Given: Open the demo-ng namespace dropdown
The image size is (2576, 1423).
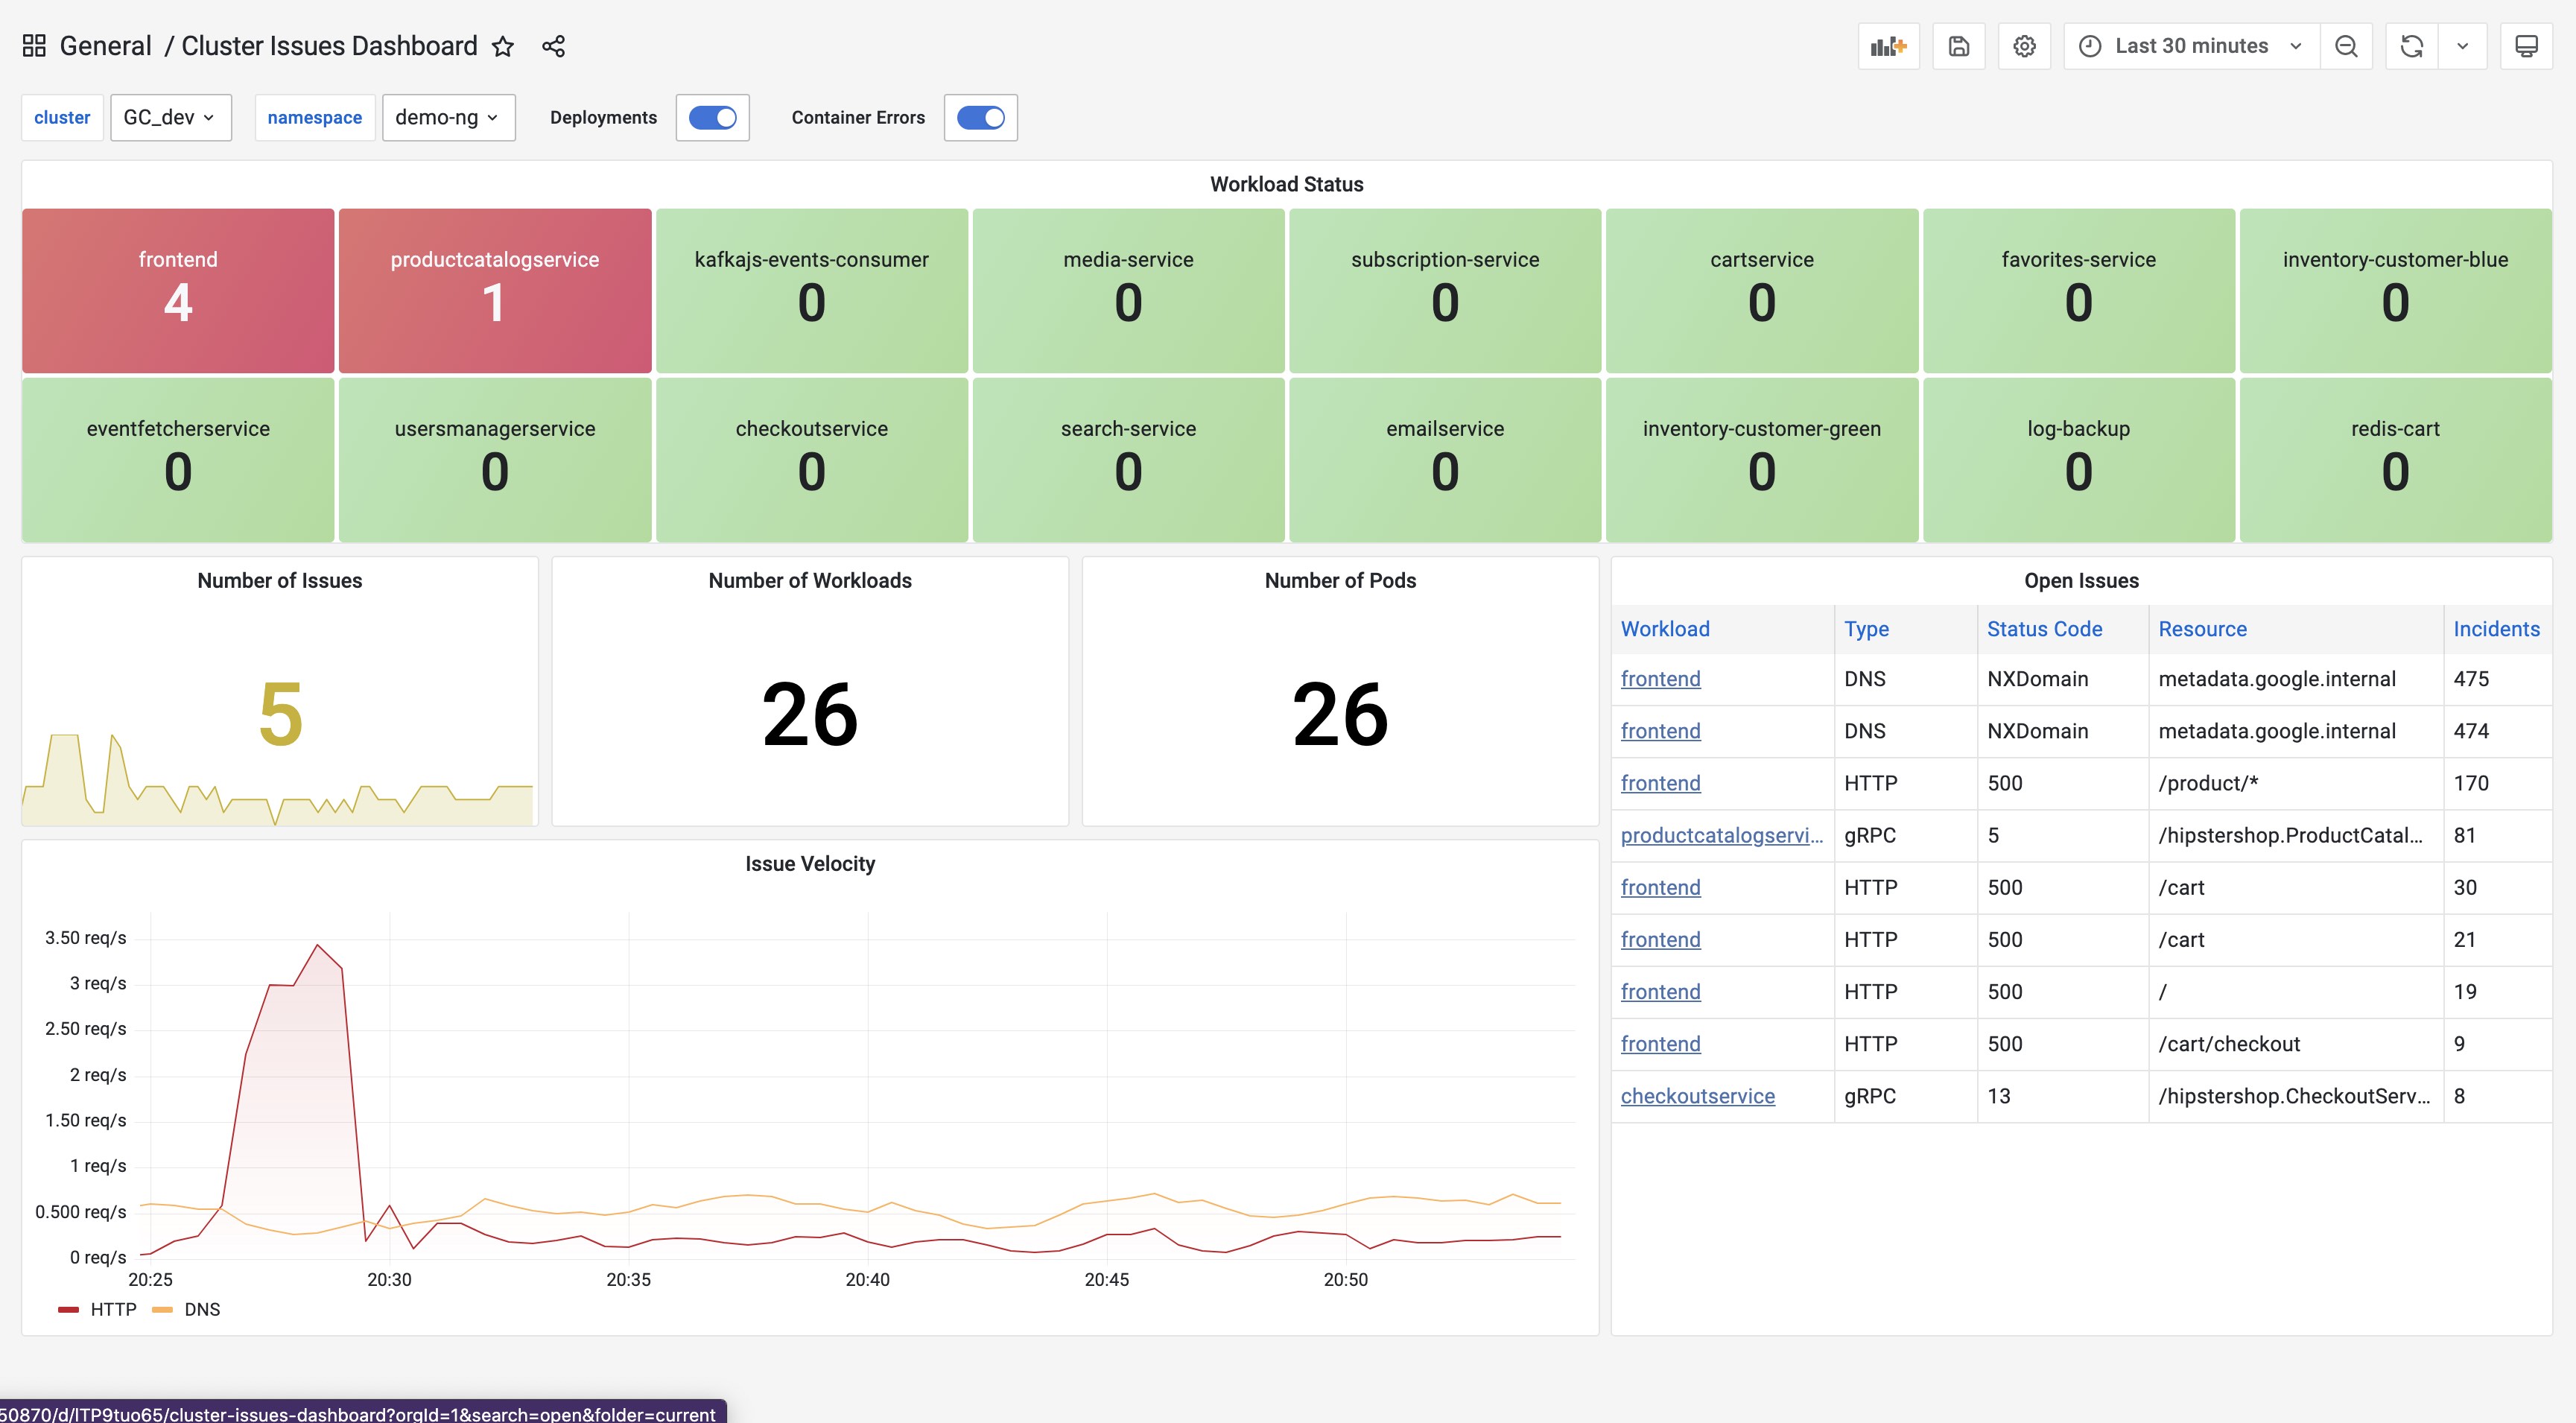Looking at the screenshot, I should pyautogui.click(x=448, y=118).
